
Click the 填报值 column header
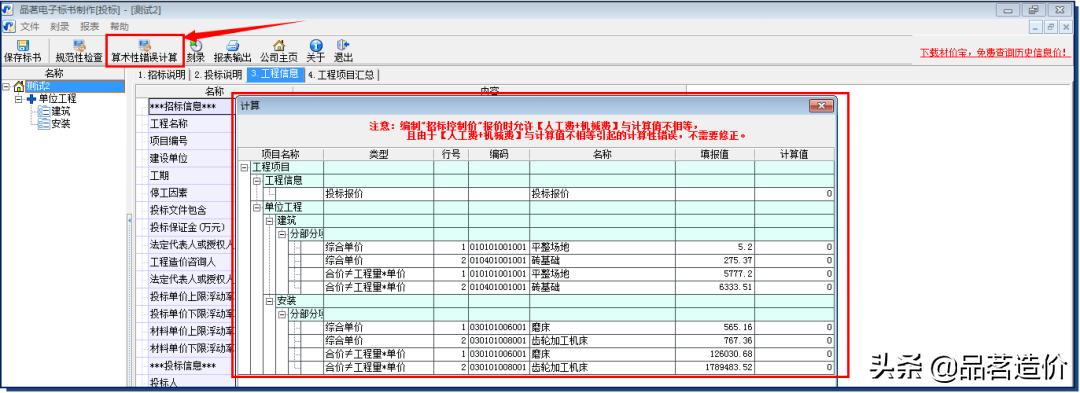tap(714, 154)
